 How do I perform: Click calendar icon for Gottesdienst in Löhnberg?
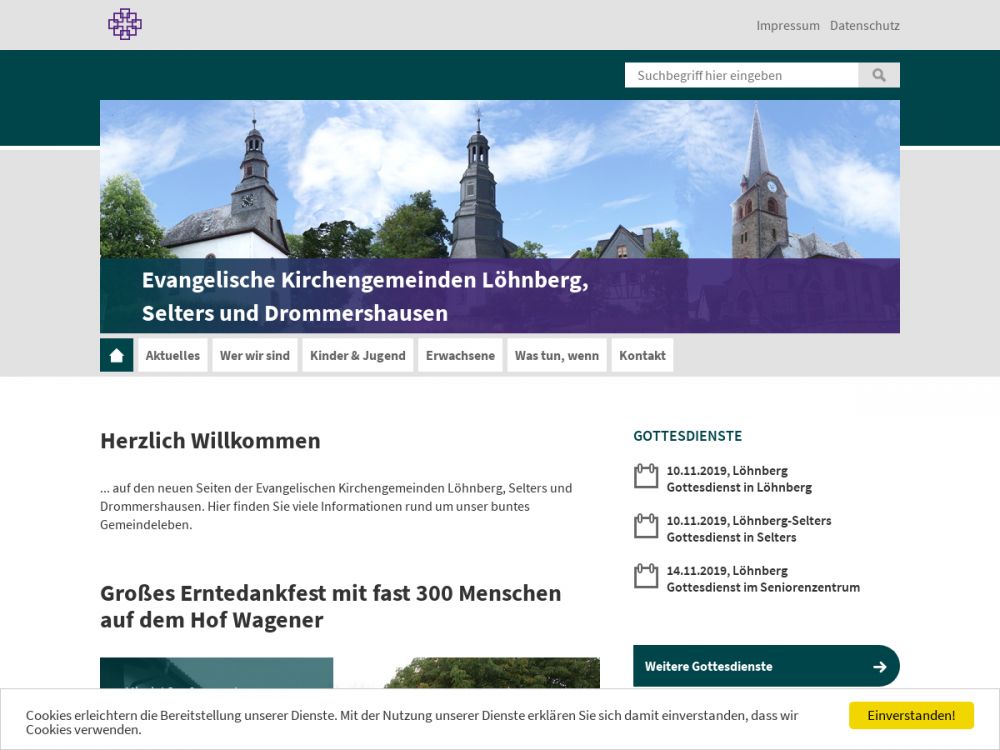[x=646, y=476]
